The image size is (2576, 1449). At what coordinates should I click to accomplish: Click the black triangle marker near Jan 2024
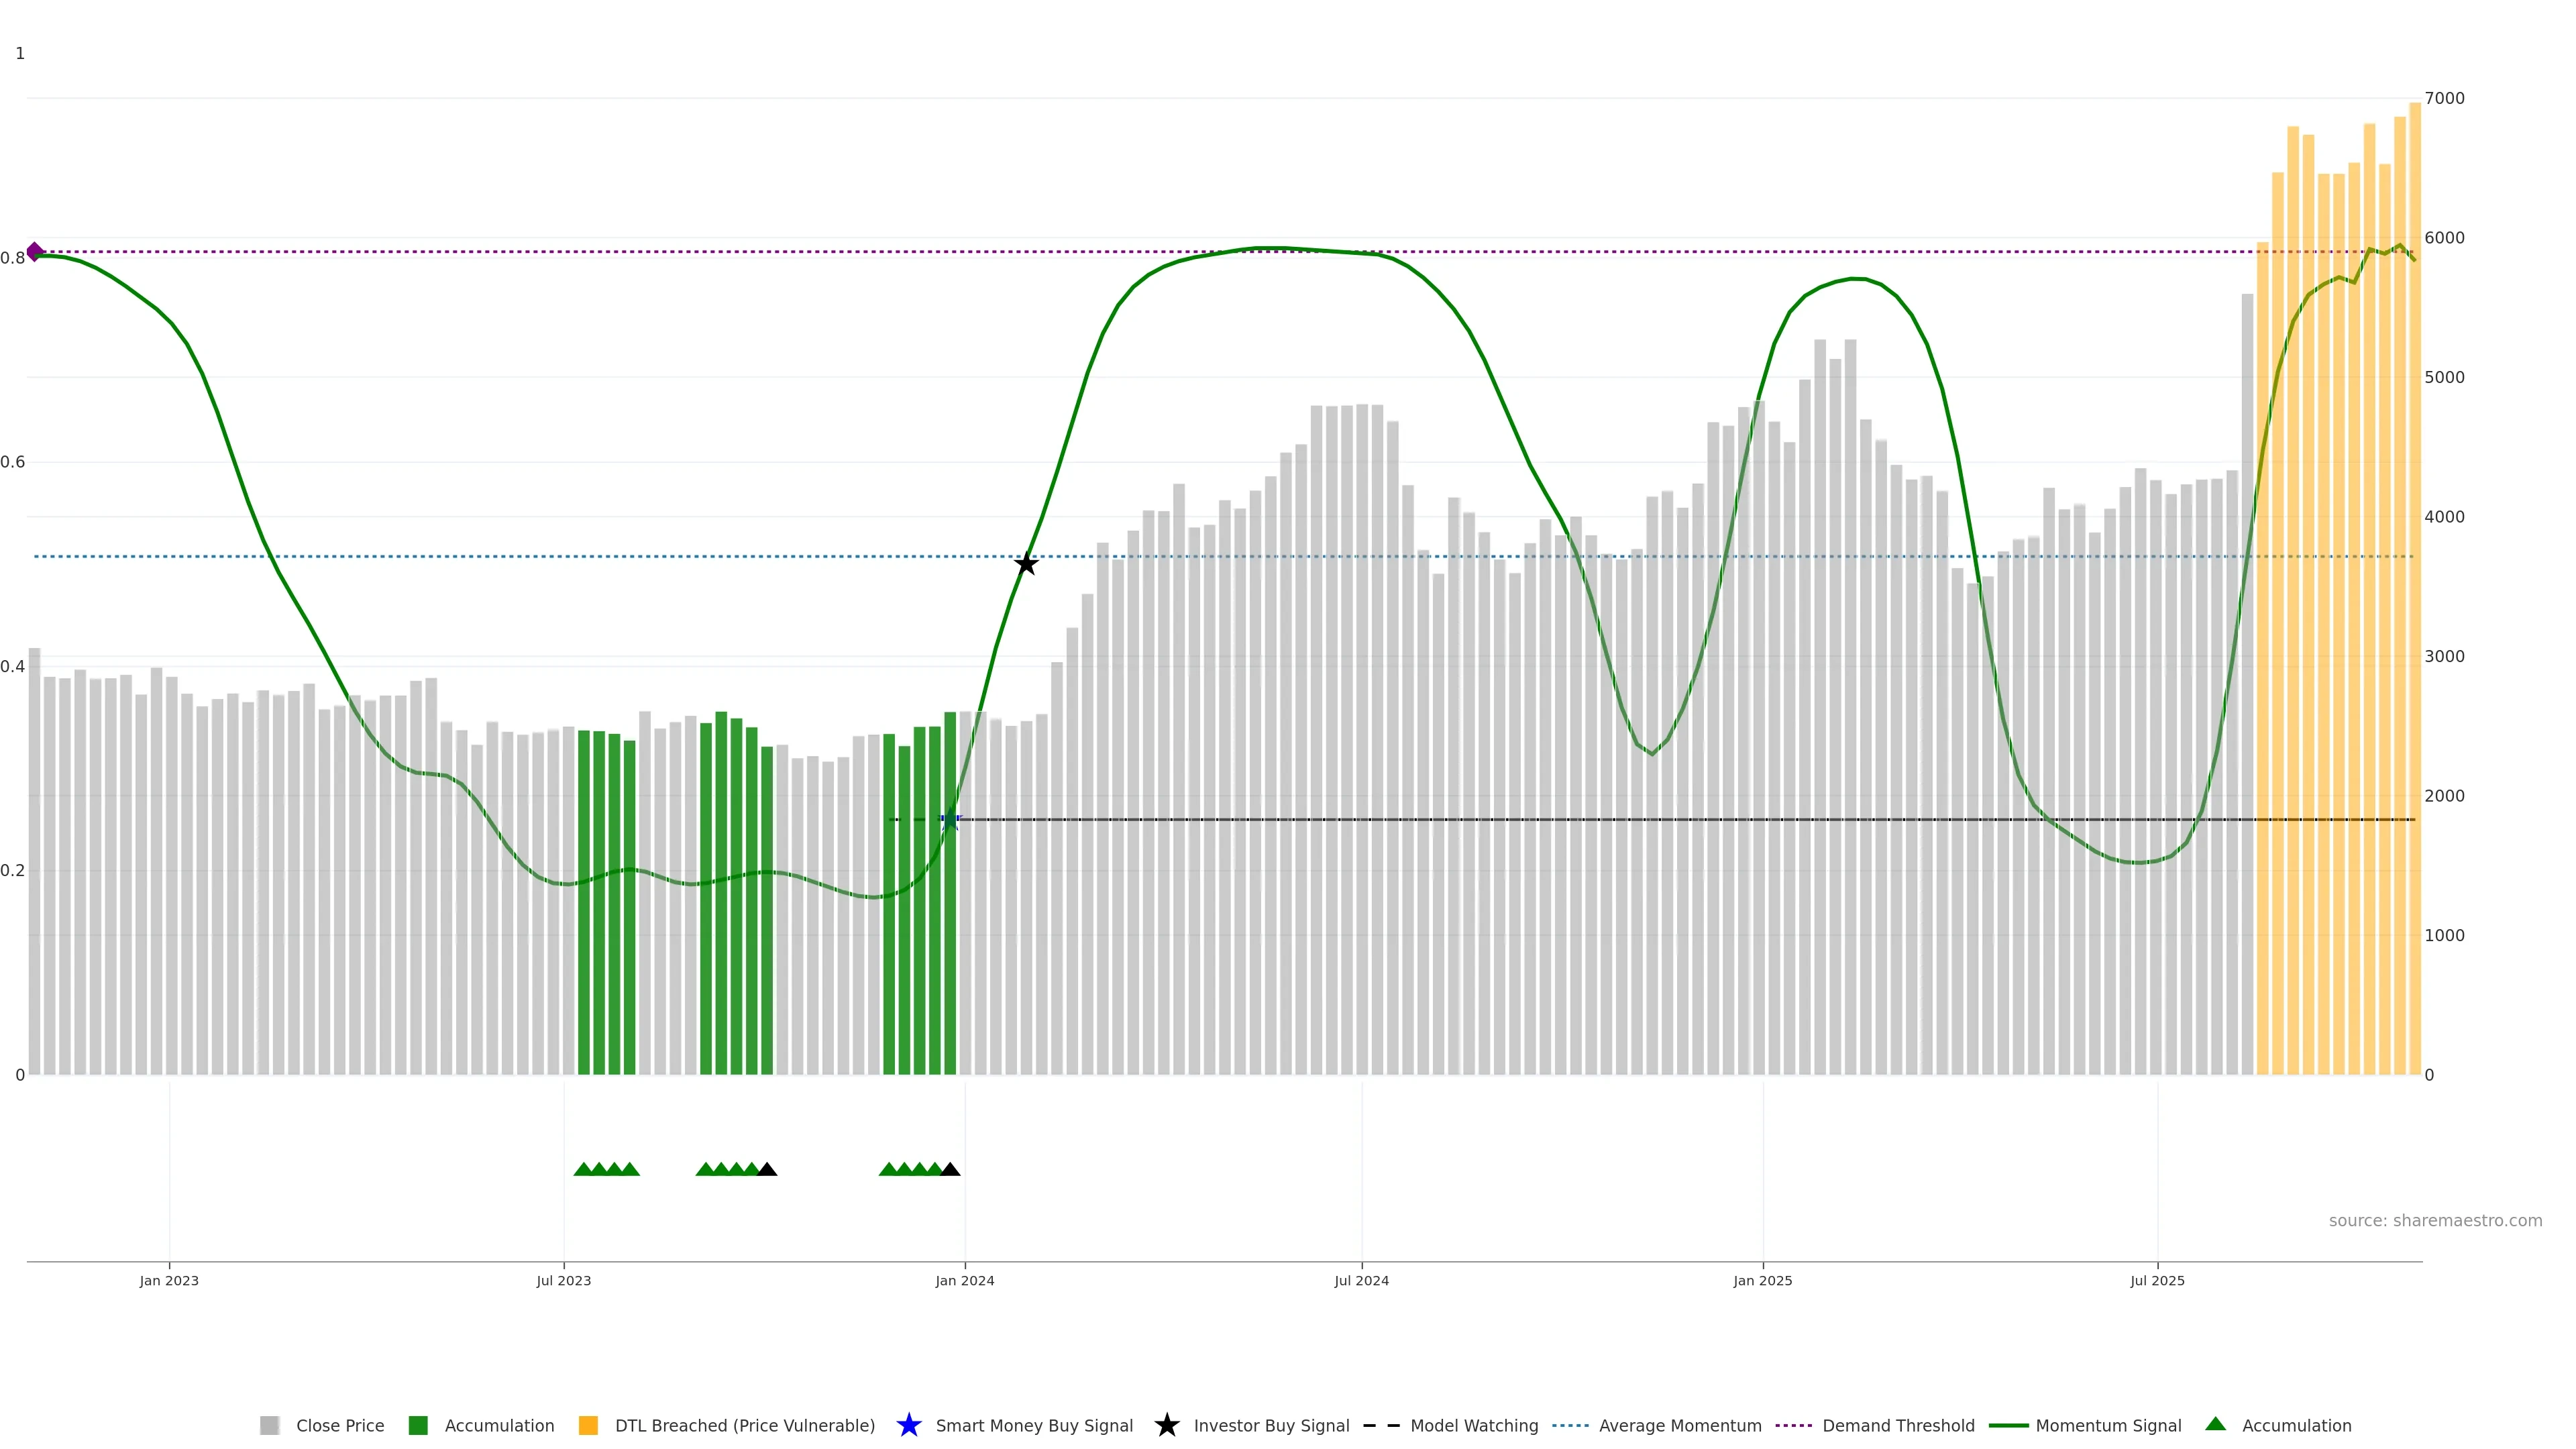click(x=950, y=1169)
